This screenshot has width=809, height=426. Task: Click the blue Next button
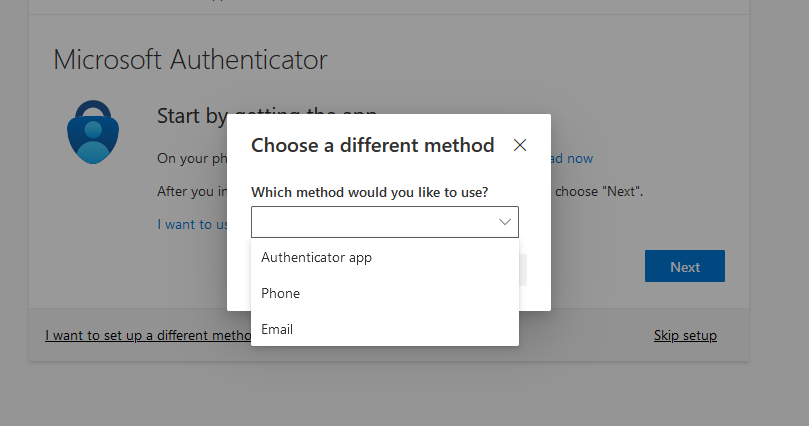[685, 266]
